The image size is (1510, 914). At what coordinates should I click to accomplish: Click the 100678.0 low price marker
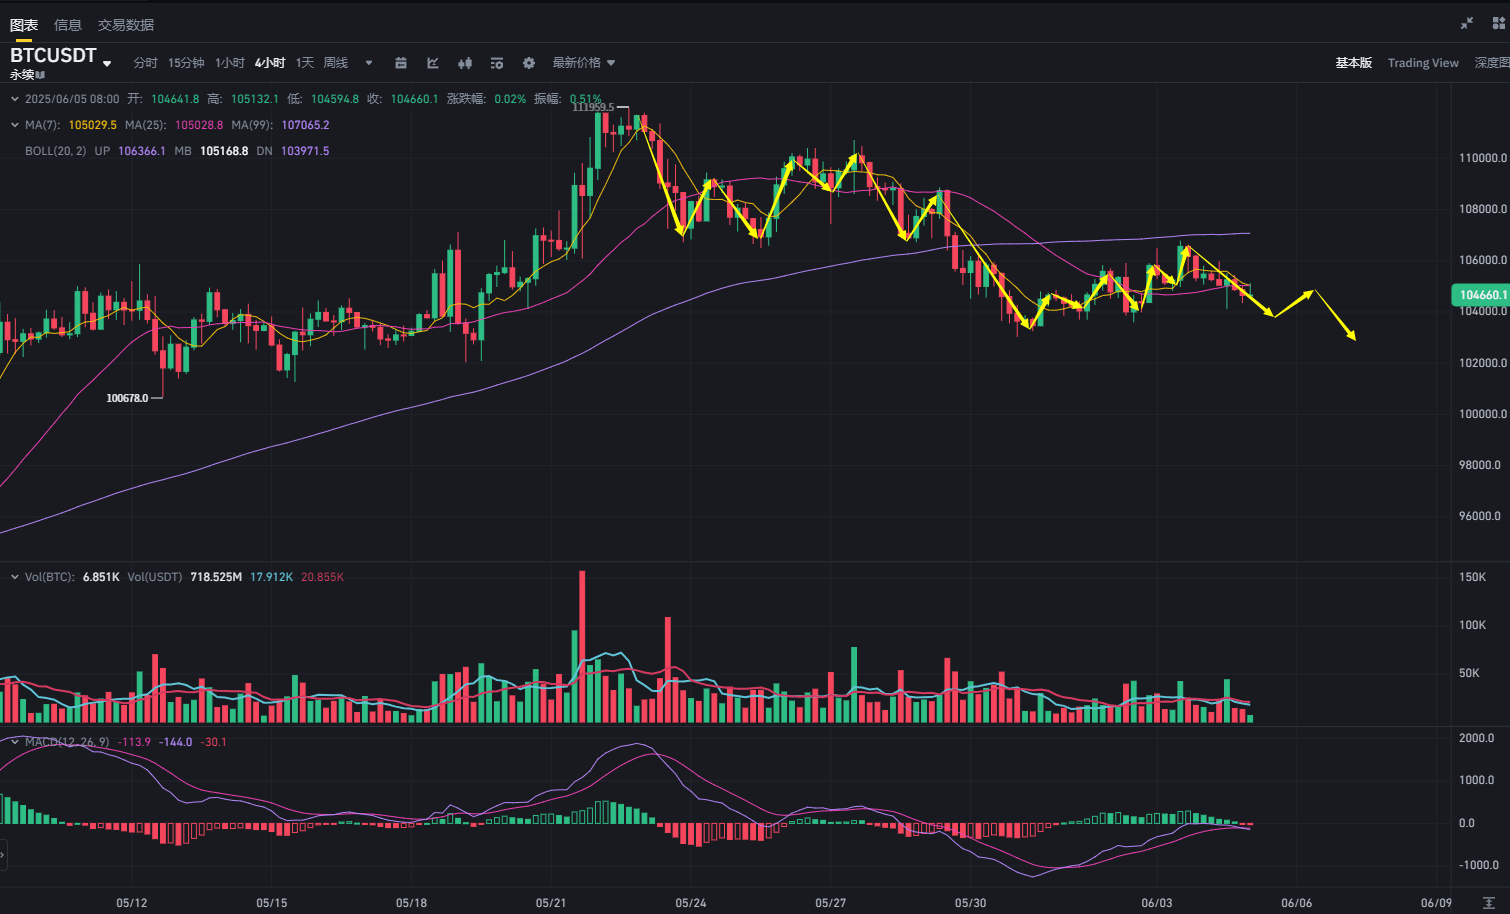tap(127, 398)
